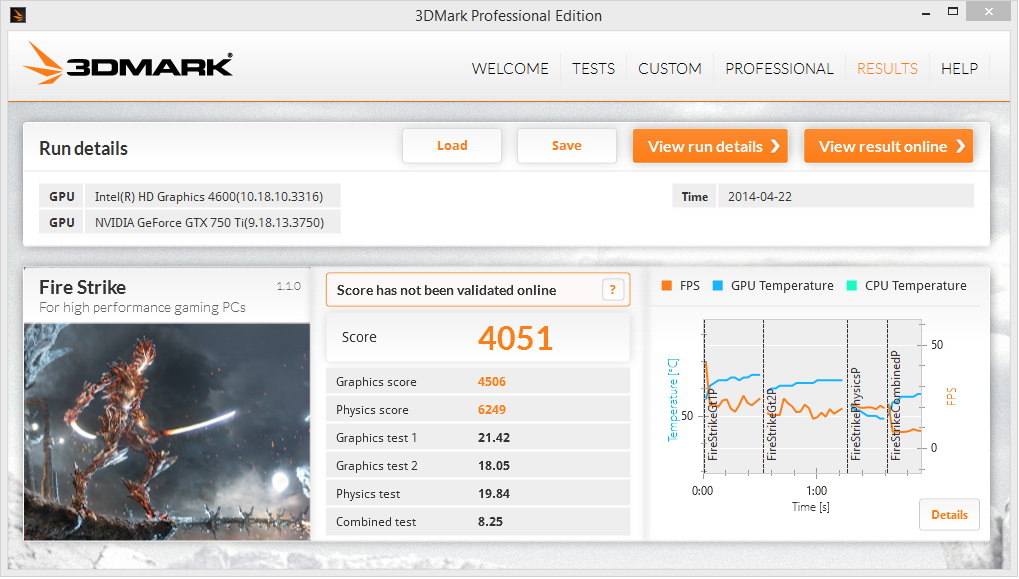Click the 3DMark title bar app icon
The width and height of the screenshot is (1019, 579).
[18, 14]
